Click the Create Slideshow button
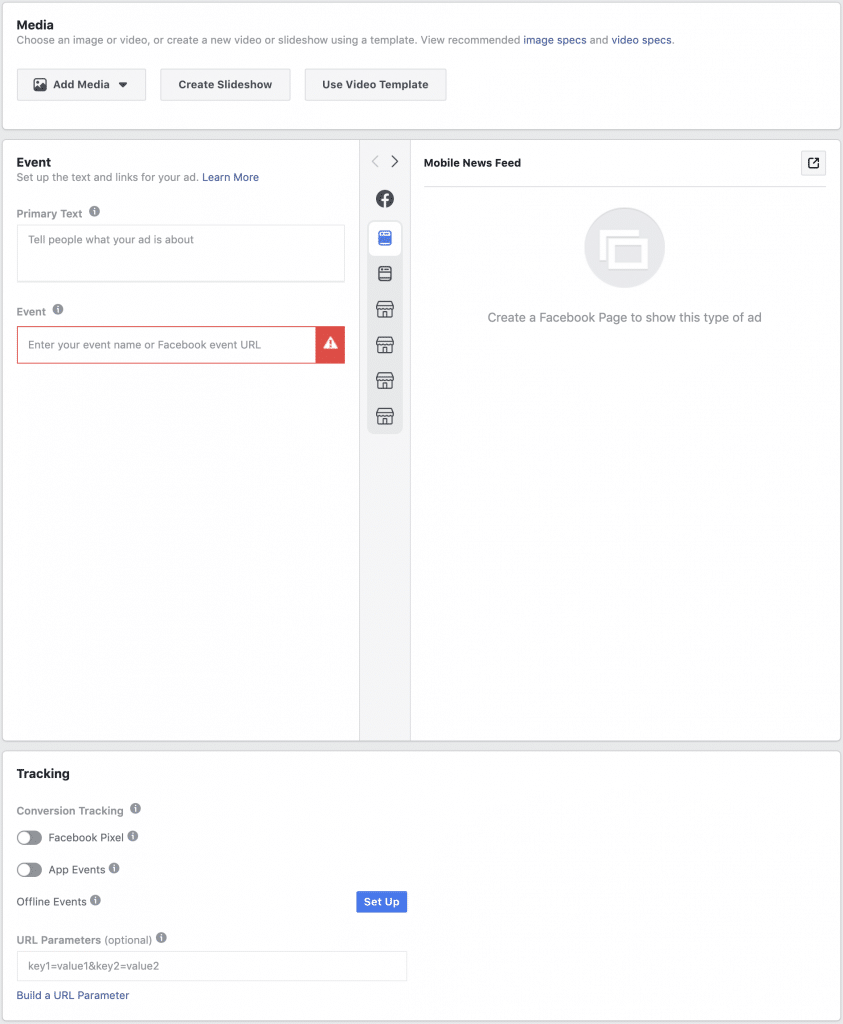Image resolution: width=843 pixels, height=1024 pixels. point(225,85)
